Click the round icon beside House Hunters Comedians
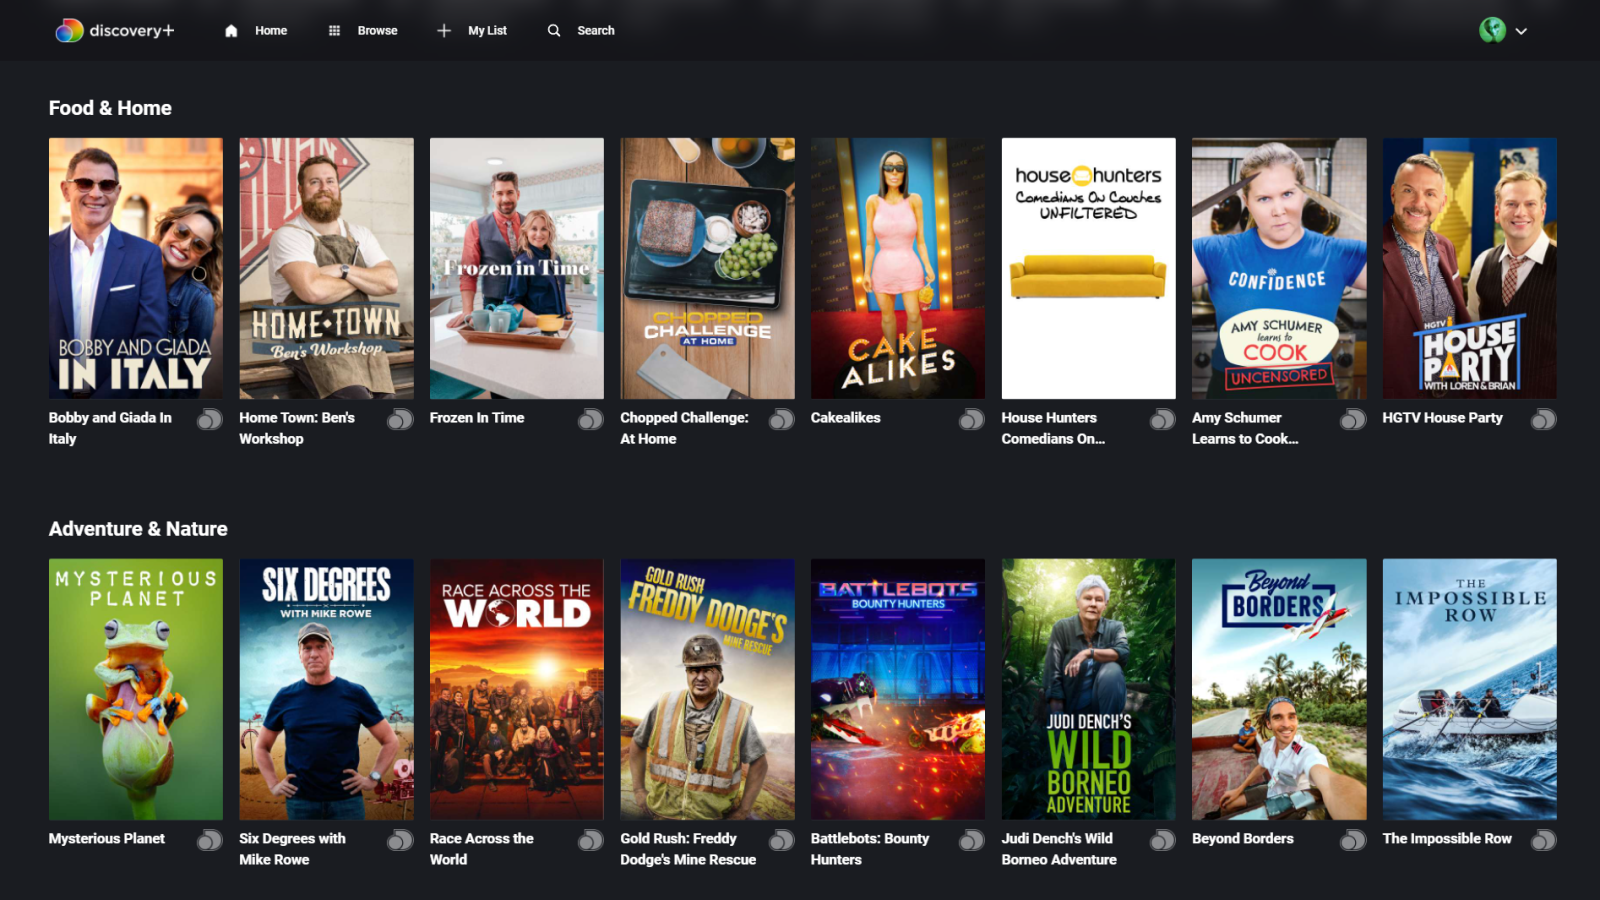This screenshot has width=1600, height=900. pos(1162,419)
